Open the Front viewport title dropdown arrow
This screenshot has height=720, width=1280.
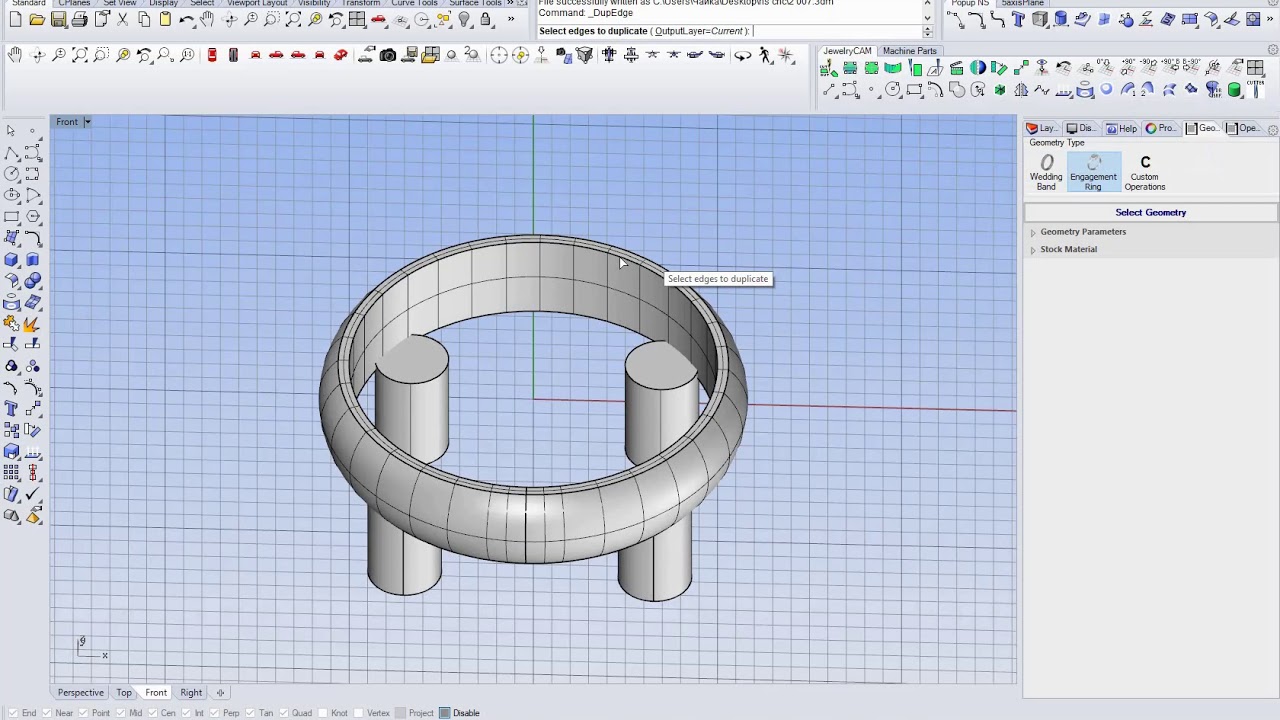pos(87,122)
